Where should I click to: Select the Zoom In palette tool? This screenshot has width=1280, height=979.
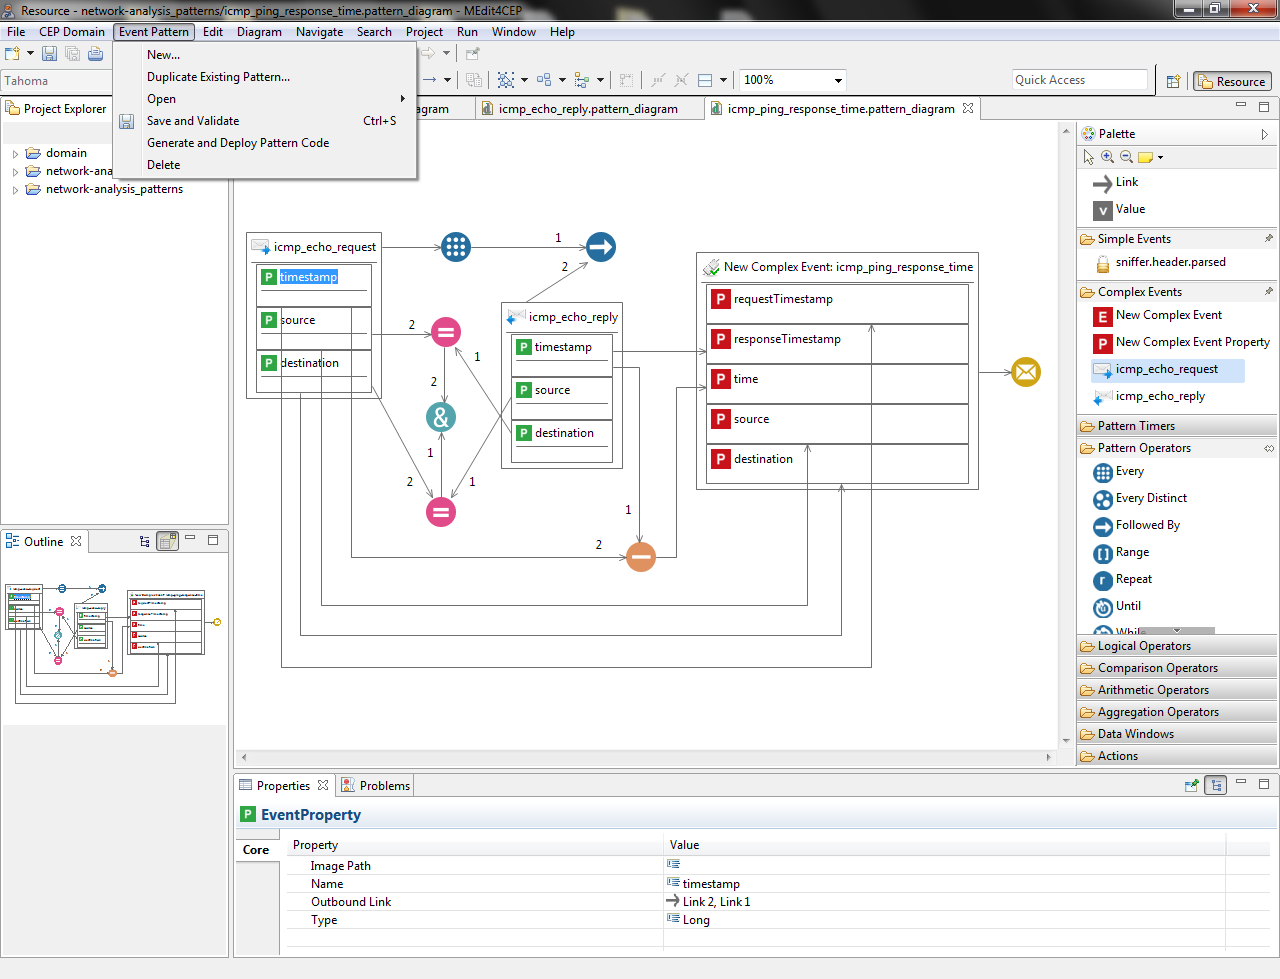click(x=1107, y=157)
